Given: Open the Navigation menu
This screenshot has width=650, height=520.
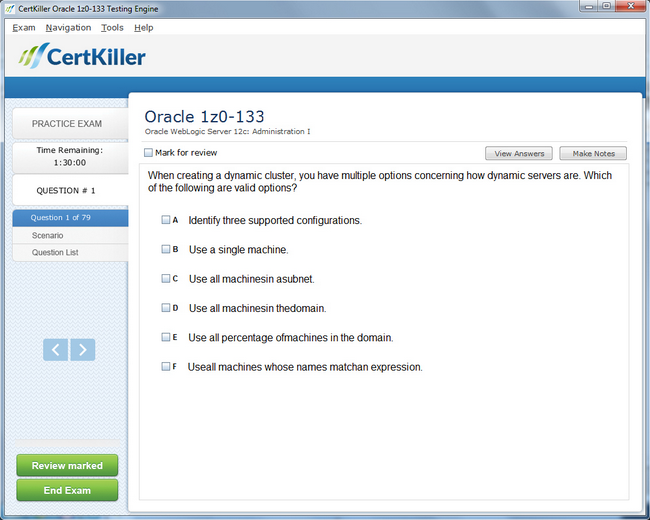Looking at the screenshot, I should click(x=68, y=28).
